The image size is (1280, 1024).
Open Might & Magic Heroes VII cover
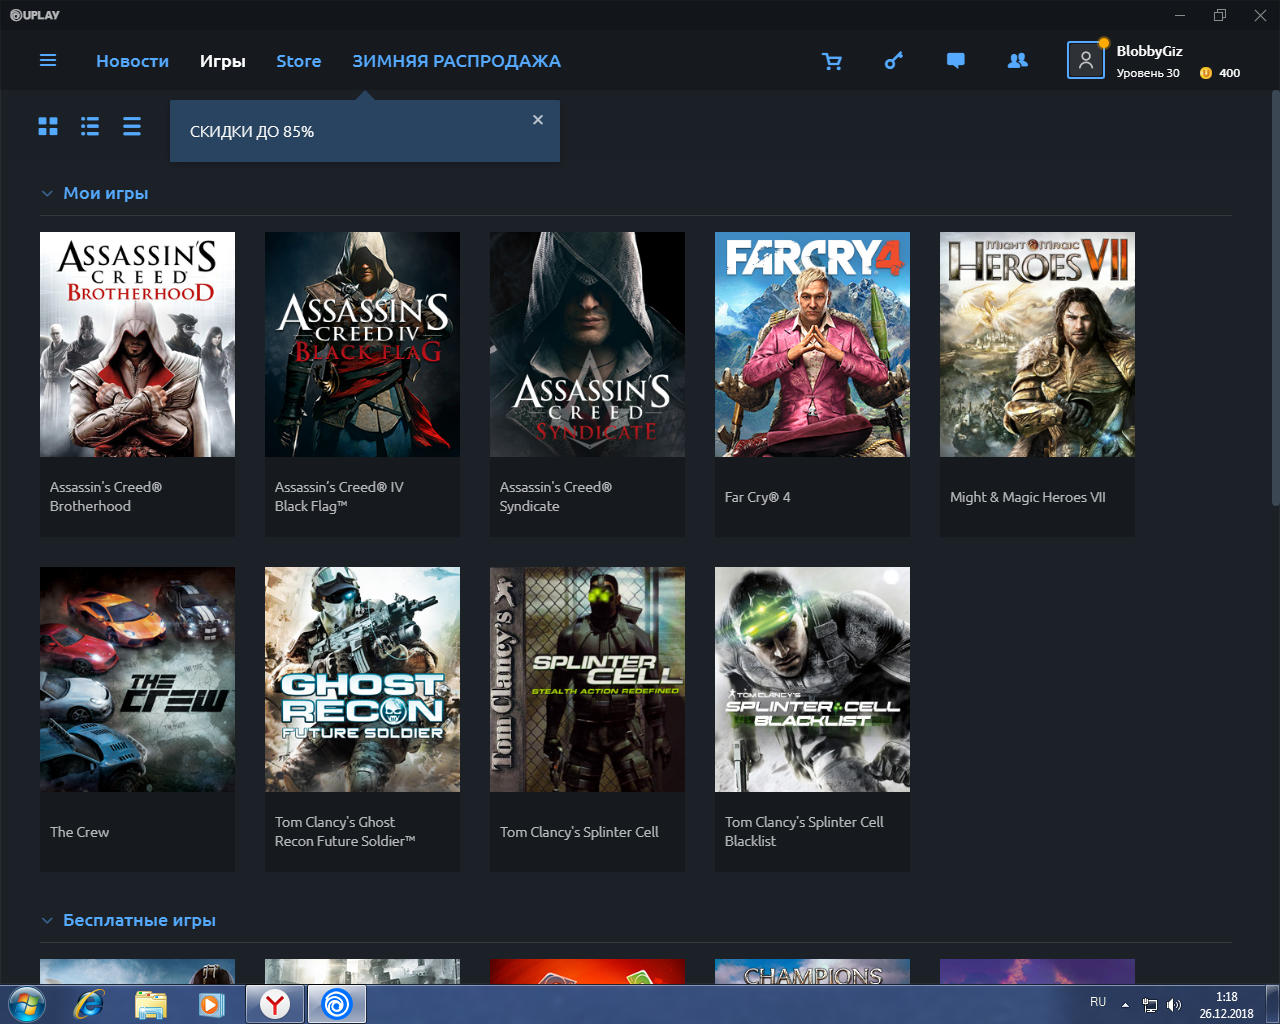point(1037,344)
